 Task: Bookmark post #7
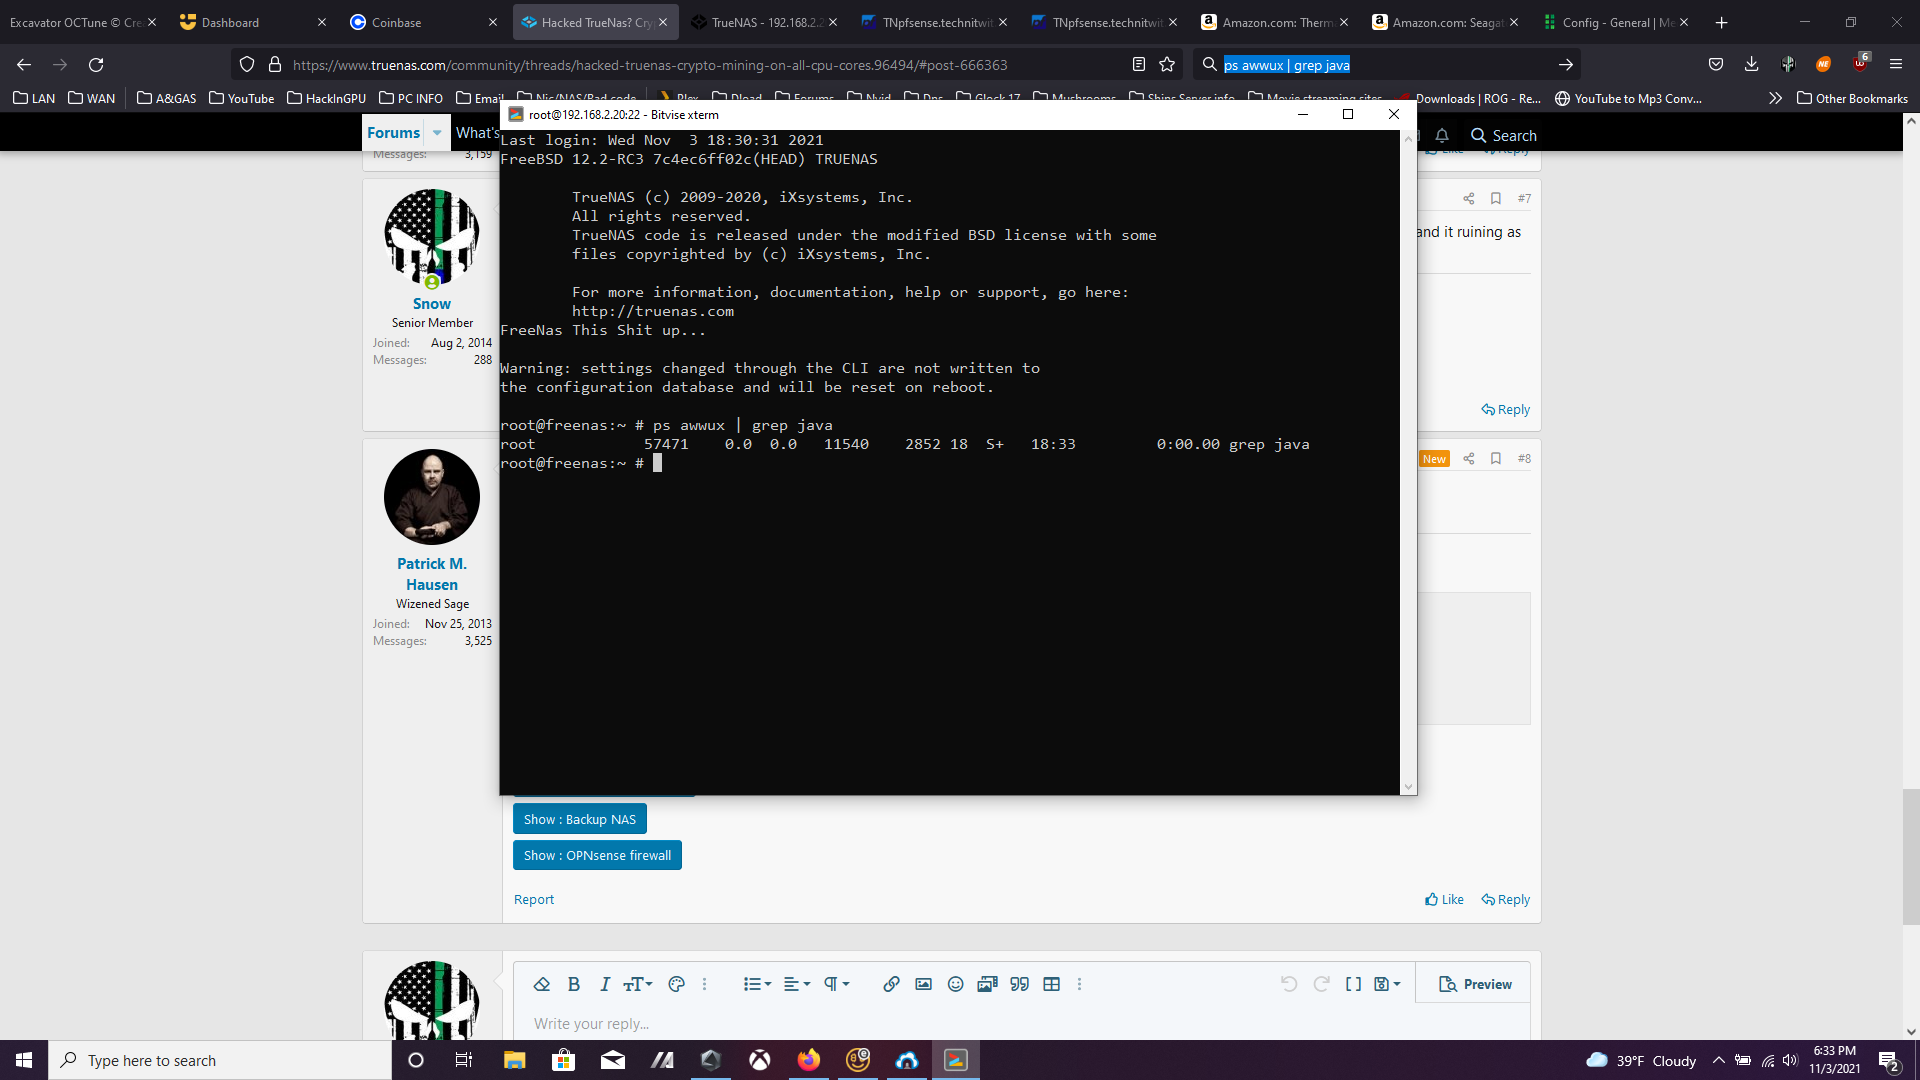(1496, 198)
